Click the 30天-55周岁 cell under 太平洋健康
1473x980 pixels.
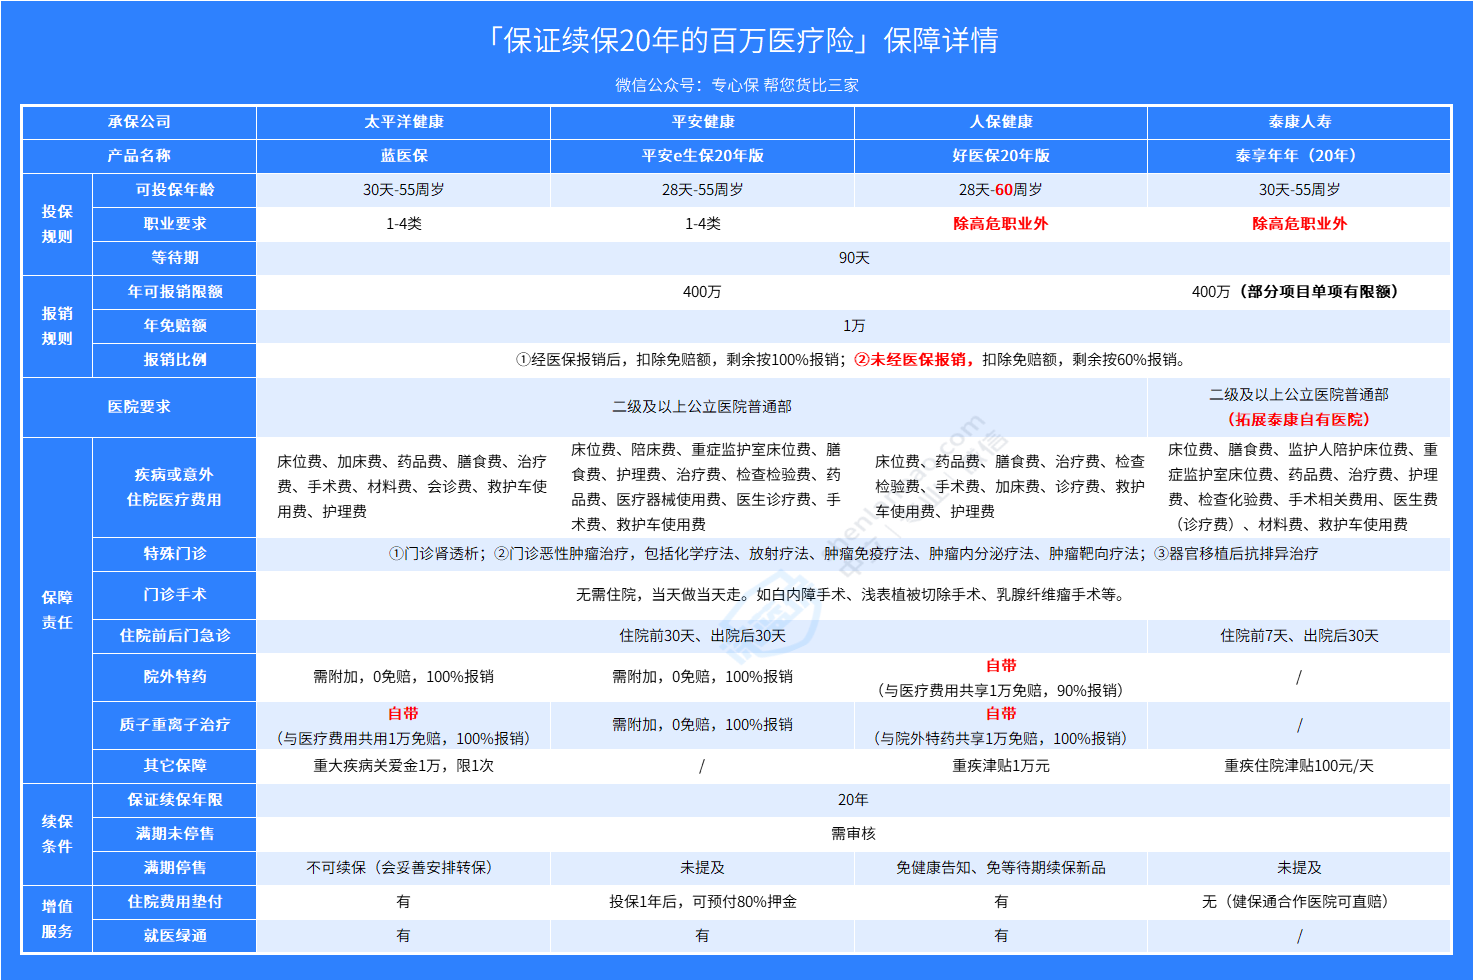(x=404, y=190)
